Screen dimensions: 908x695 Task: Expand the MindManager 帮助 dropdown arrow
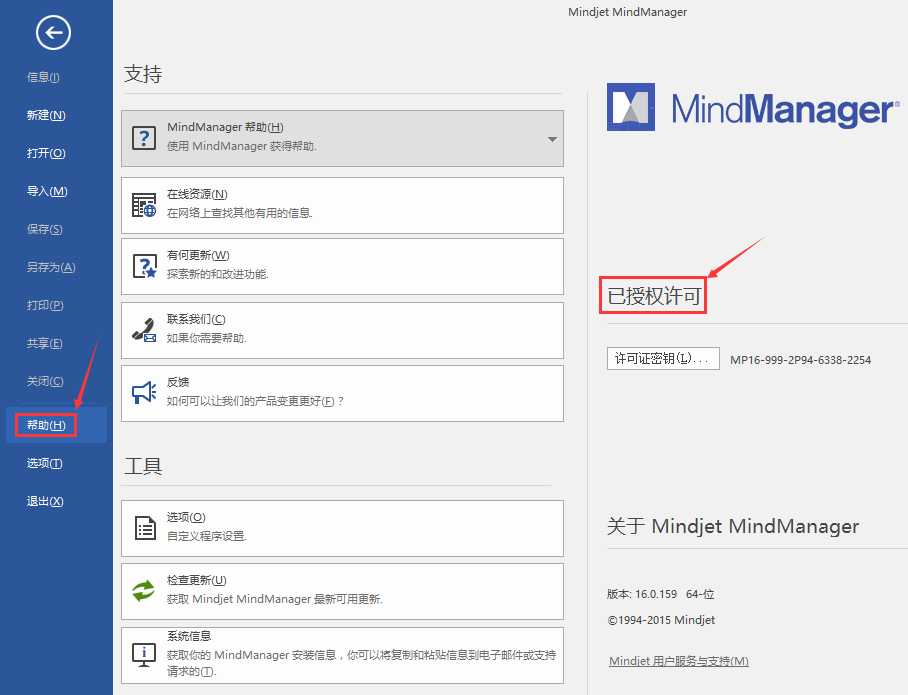click(552, 139)
